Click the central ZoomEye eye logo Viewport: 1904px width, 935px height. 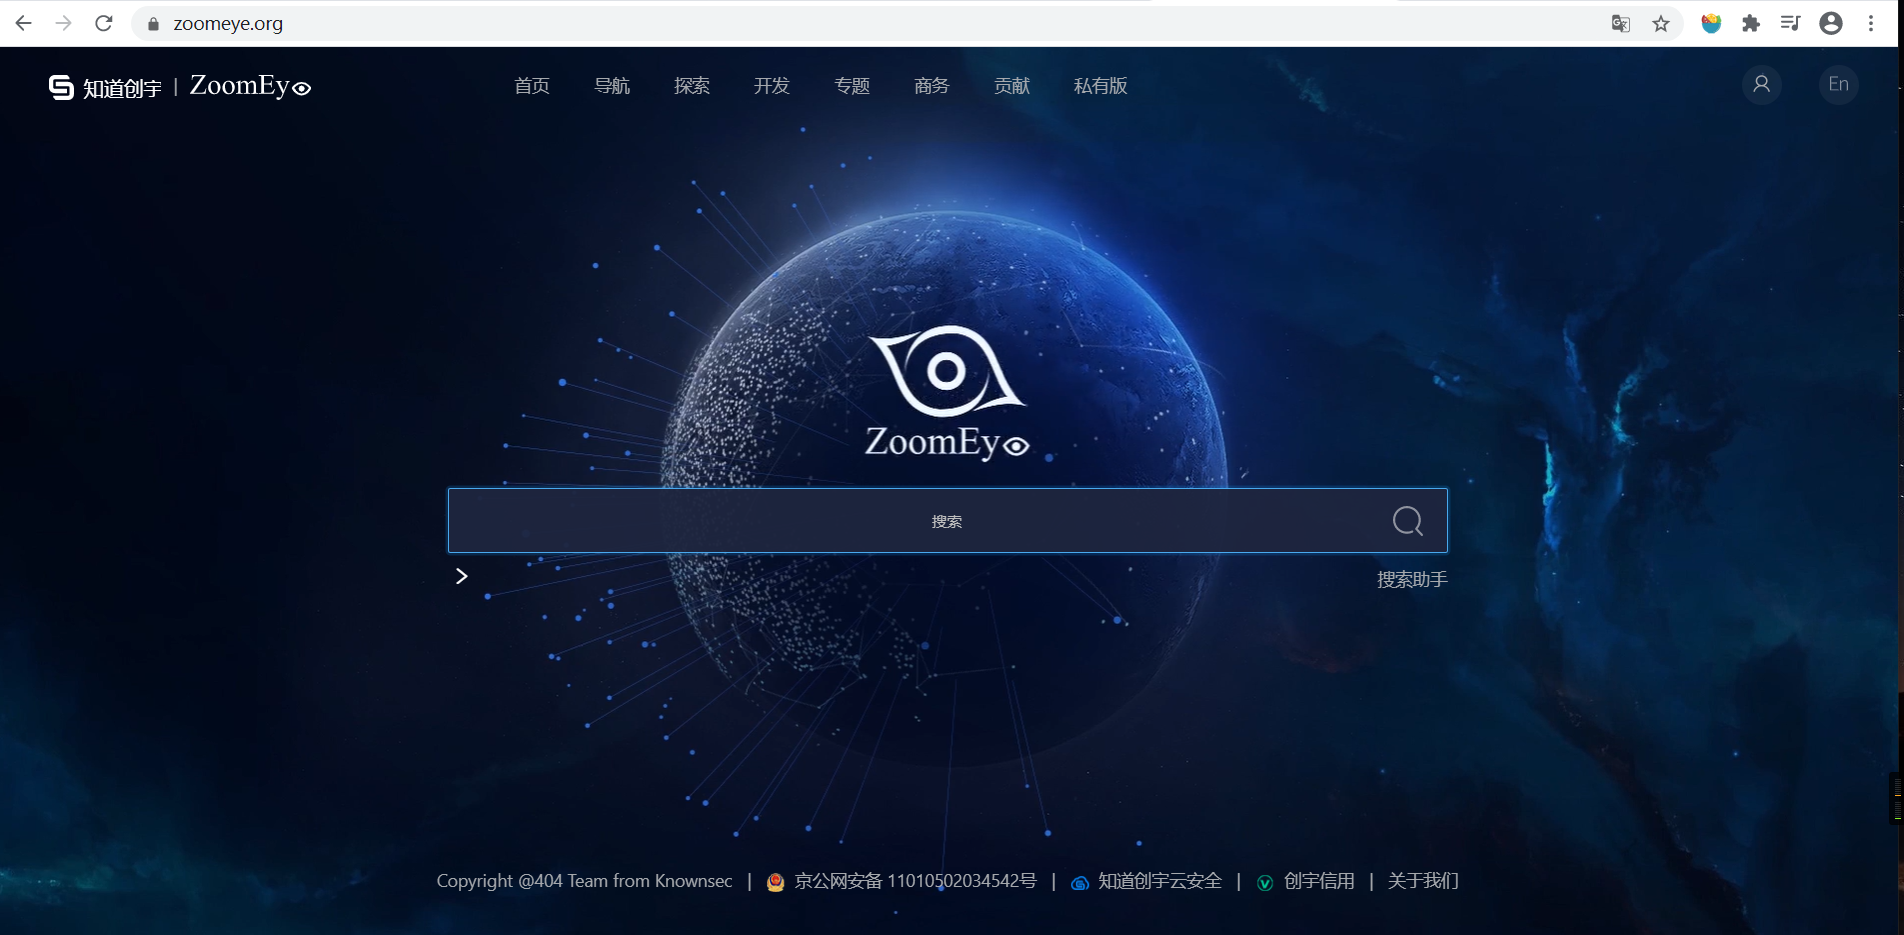pyautogui.click(x=947, y=392)
